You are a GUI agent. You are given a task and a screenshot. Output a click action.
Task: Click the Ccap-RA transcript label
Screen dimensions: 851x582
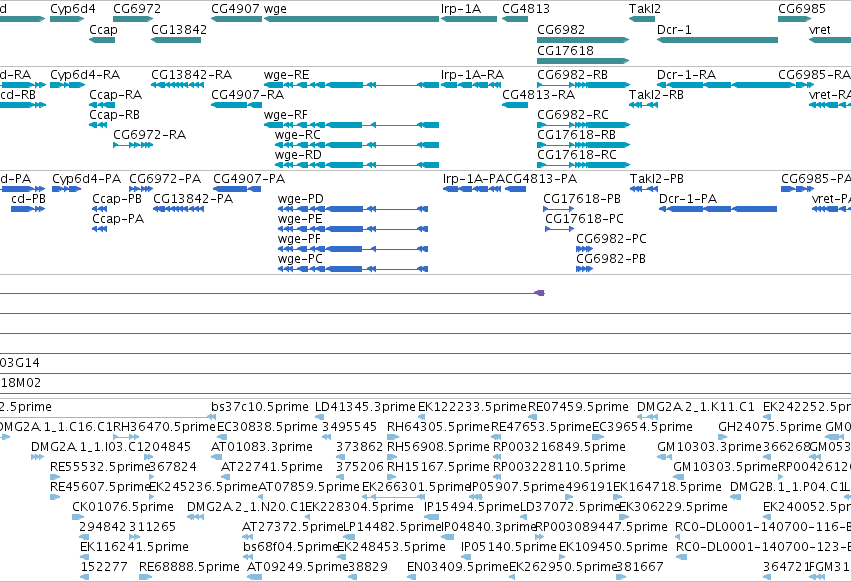pos(116,94)
